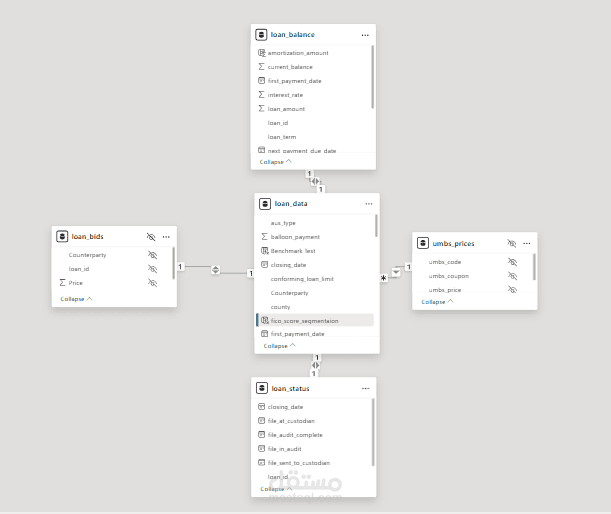
Task: Click the loan_status table header icon
Action: point(262,388)
